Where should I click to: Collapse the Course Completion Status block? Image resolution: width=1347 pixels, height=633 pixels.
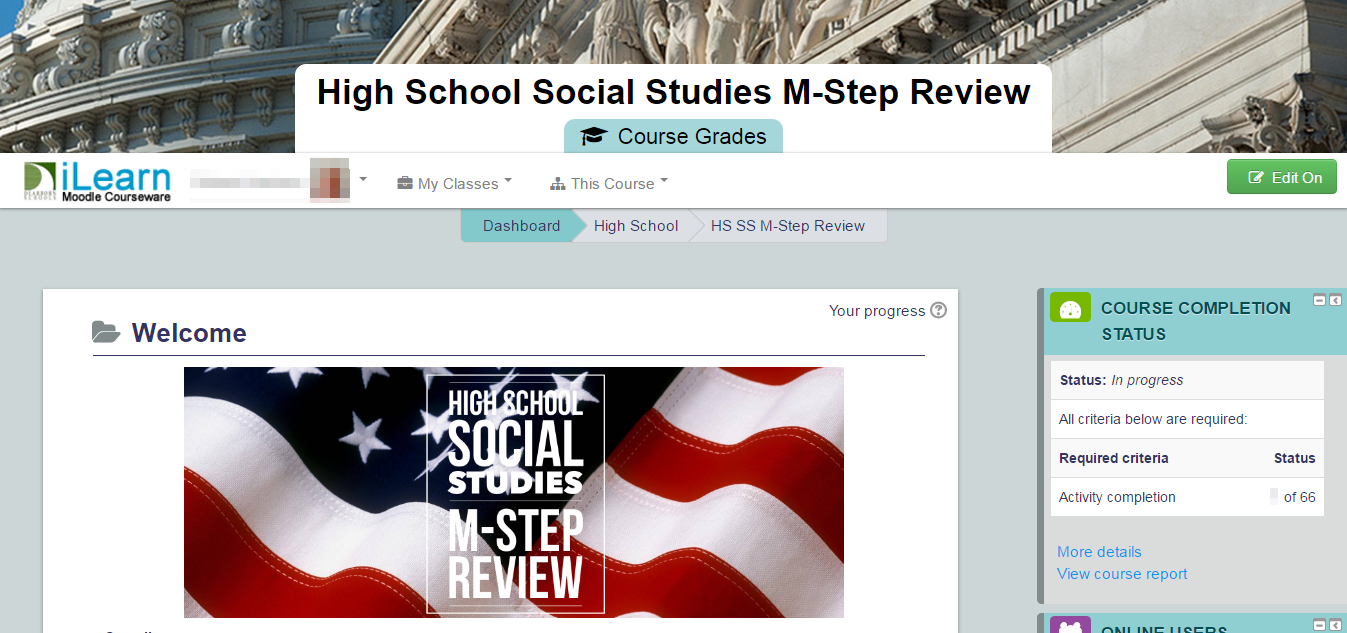1319,300
